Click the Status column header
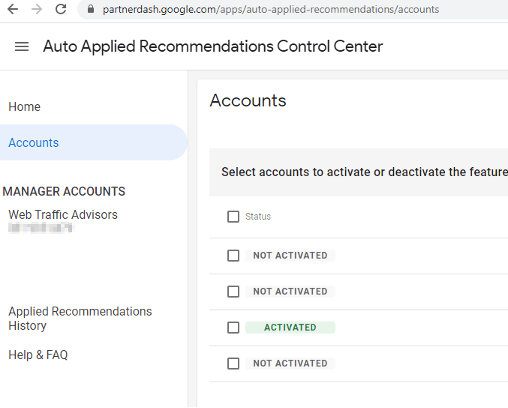The image size is (508, 408). pyautogui.click(x=258, y=216)
